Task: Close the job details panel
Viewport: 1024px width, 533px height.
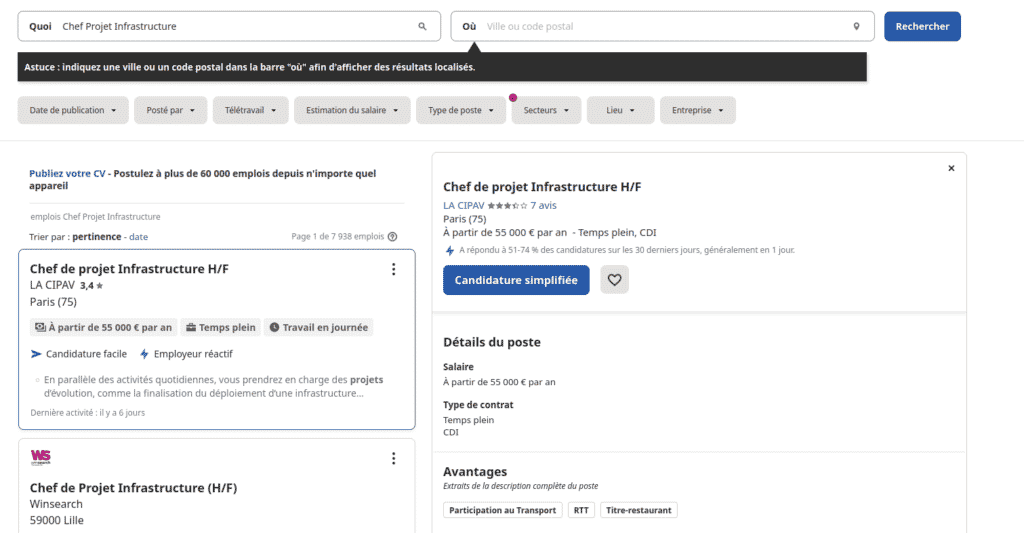Action: 952,169
